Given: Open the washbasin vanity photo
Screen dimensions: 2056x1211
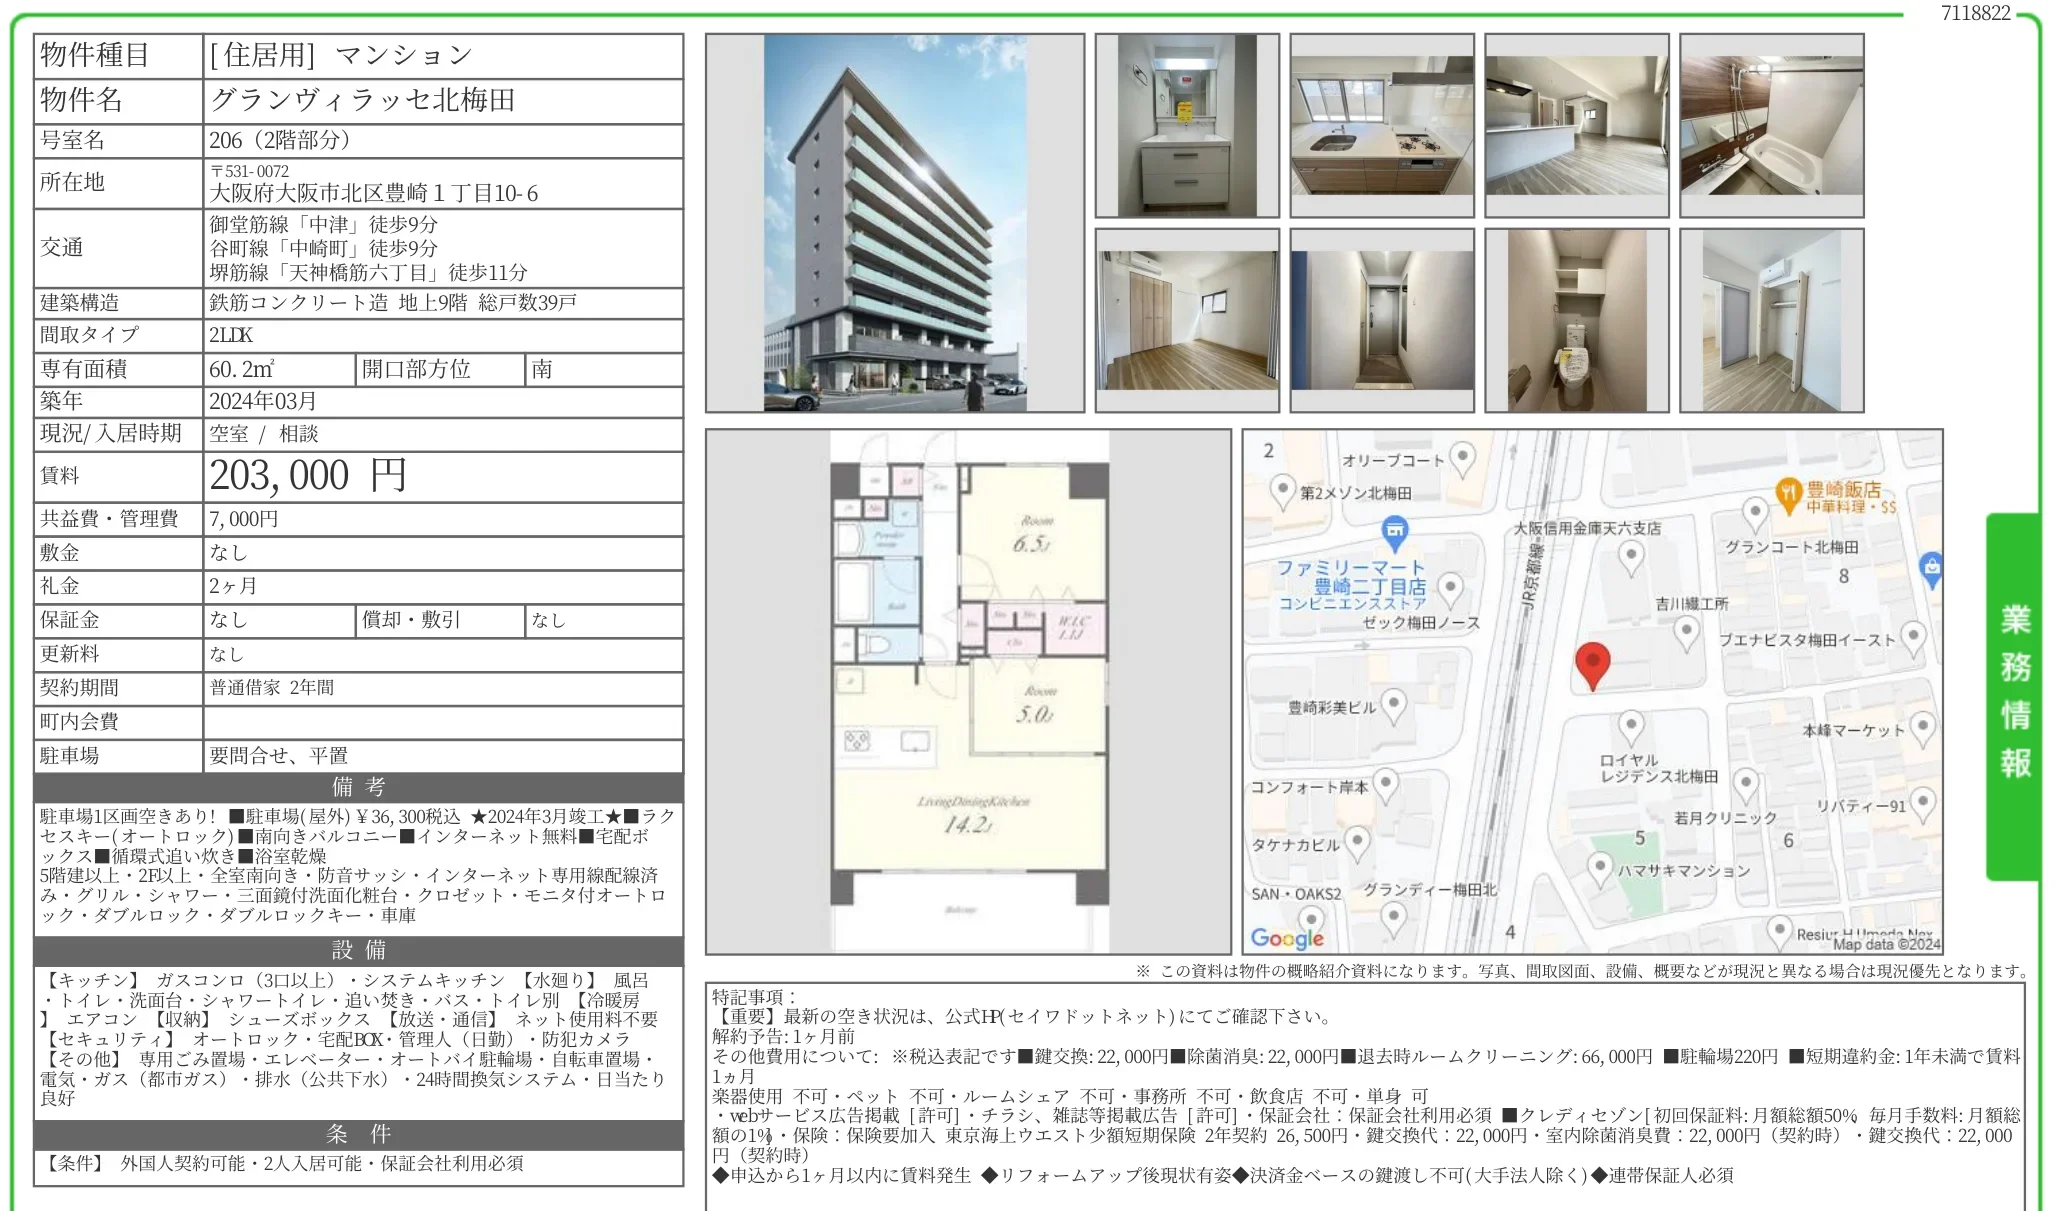Looking at the screenshot, I should 1187,125.
